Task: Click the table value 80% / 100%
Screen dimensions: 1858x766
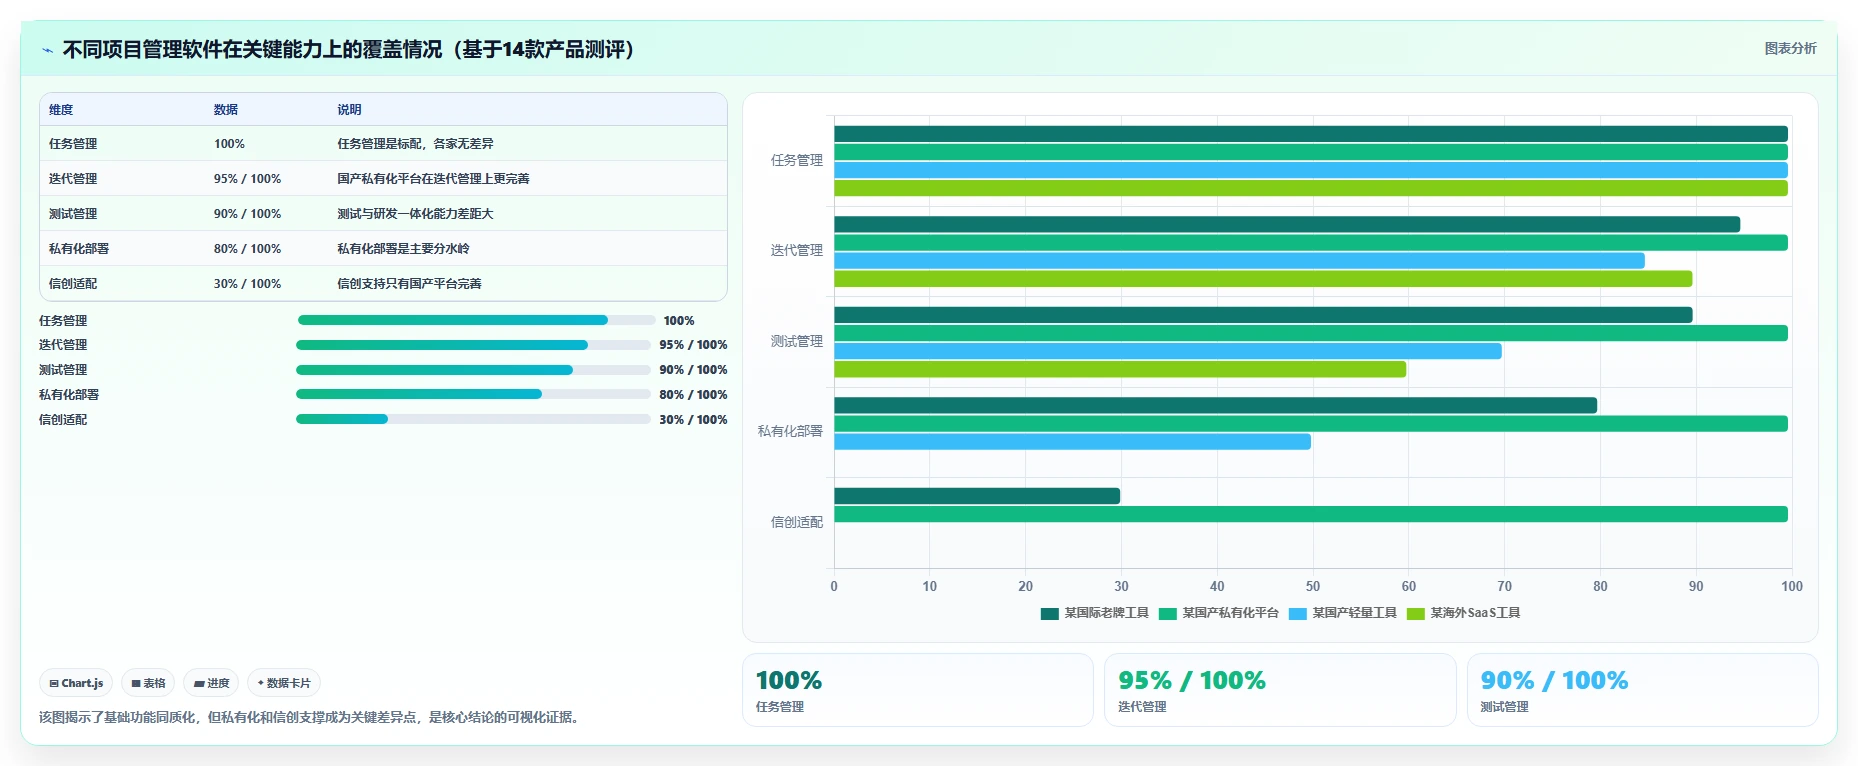Action: [247, 249]
